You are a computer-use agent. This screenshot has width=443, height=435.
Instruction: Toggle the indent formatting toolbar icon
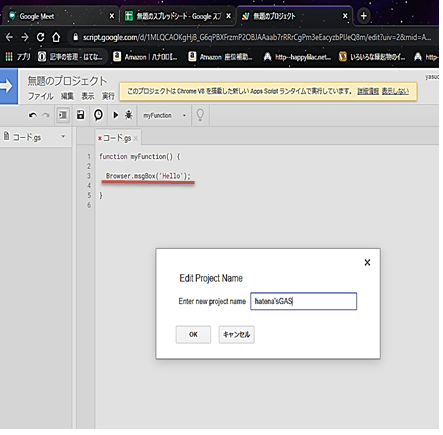(x=63, y=115)
